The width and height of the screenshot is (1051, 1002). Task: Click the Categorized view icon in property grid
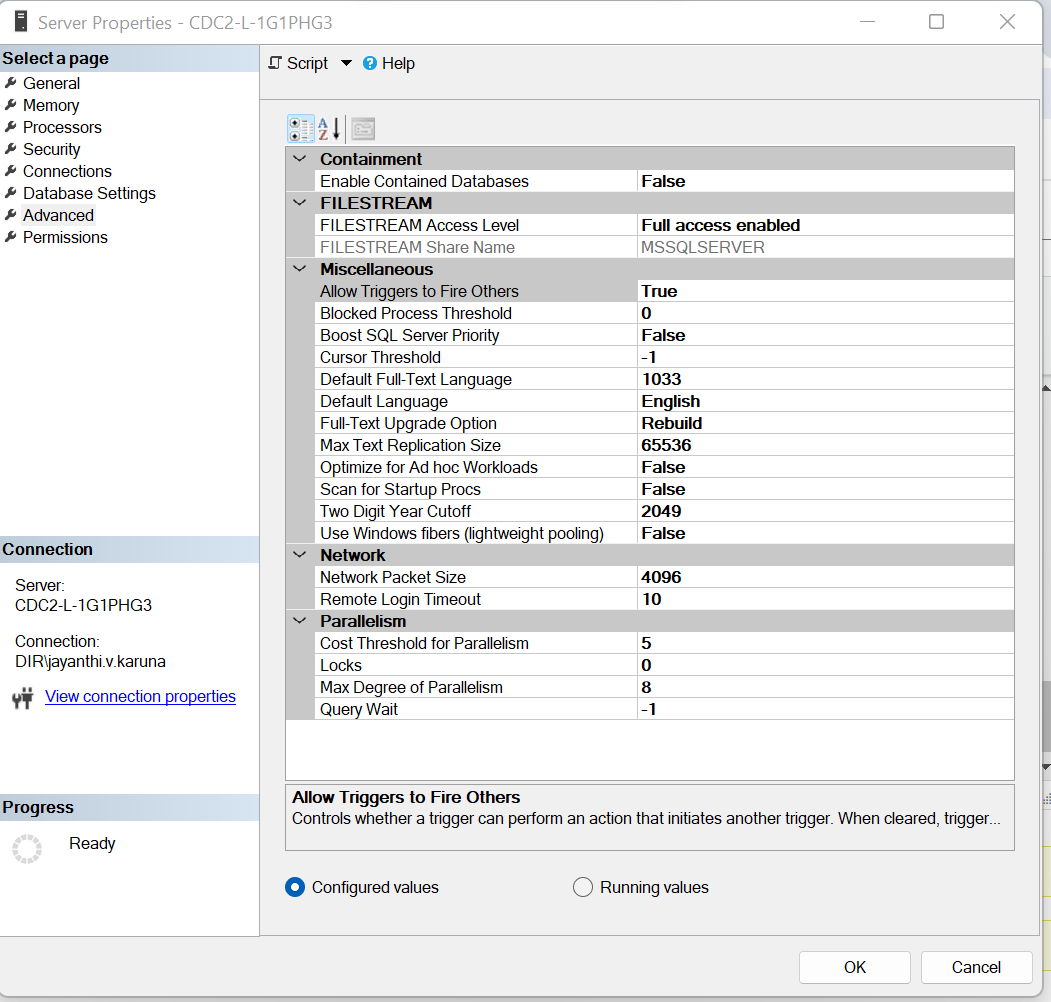[x=301, y=129]
